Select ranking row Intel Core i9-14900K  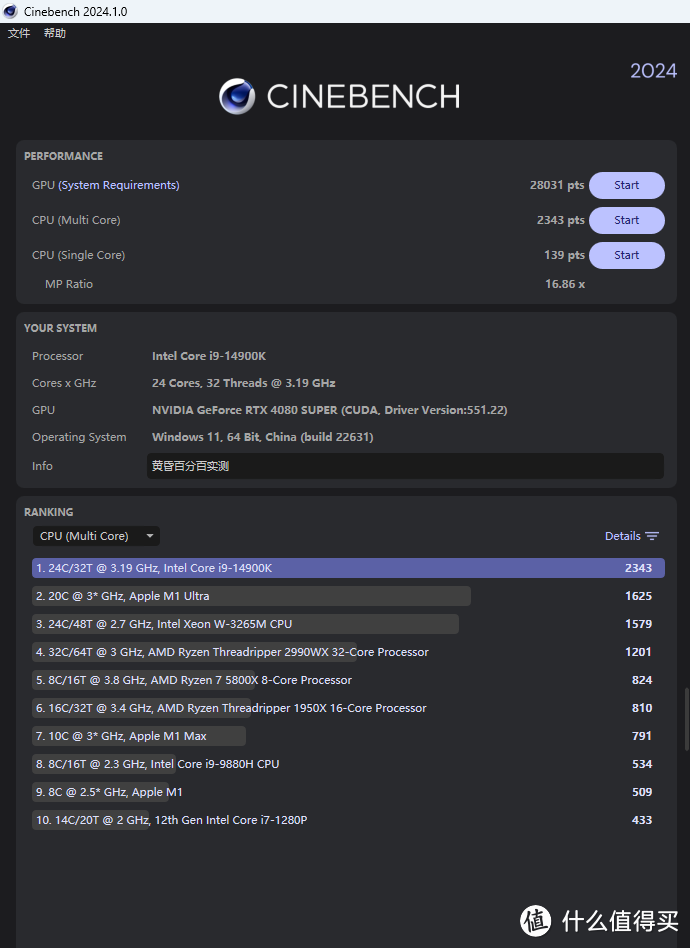(348, 568)
